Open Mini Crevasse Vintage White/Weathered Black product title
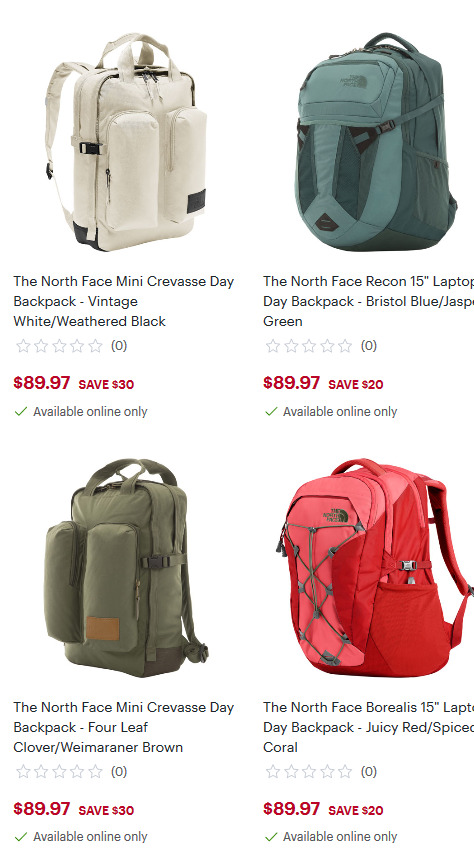Viewport: 474px width, 852px height. [124, 301]
